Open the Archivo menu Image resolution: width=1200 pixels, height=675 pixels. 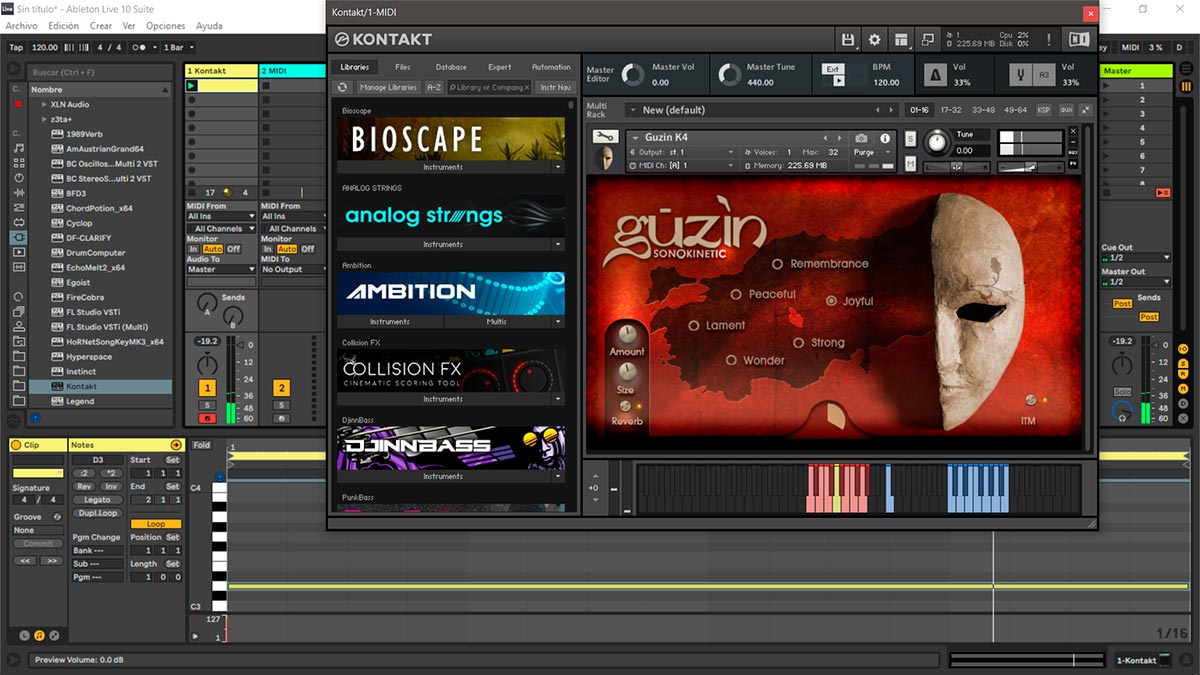(x=21, y=26)
